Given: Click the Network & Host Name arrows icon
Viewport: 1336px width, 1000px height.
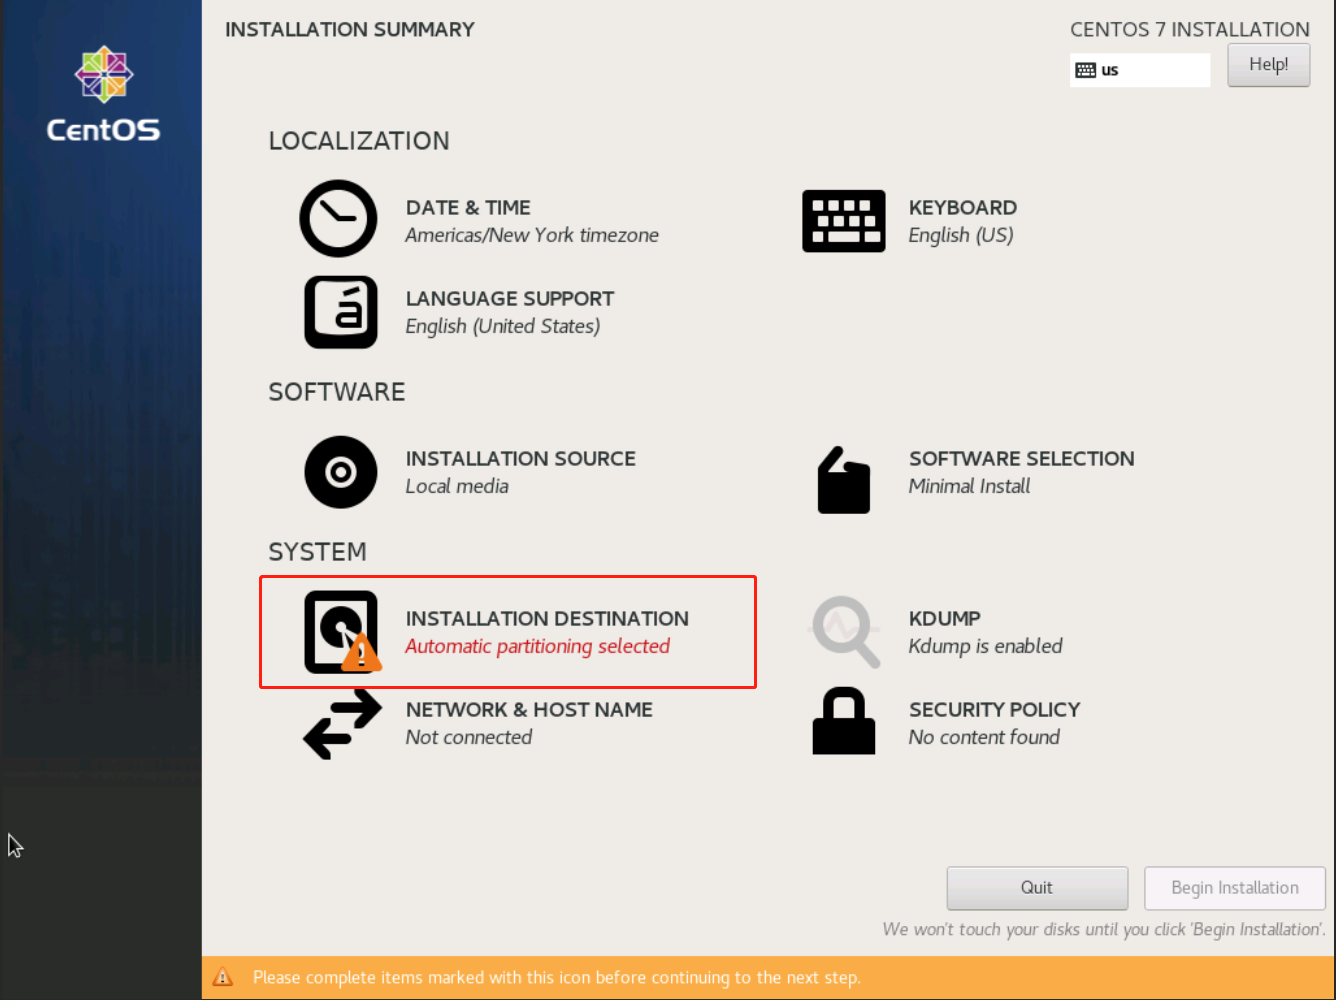Looking at the screenshot, I should [342, 724].
